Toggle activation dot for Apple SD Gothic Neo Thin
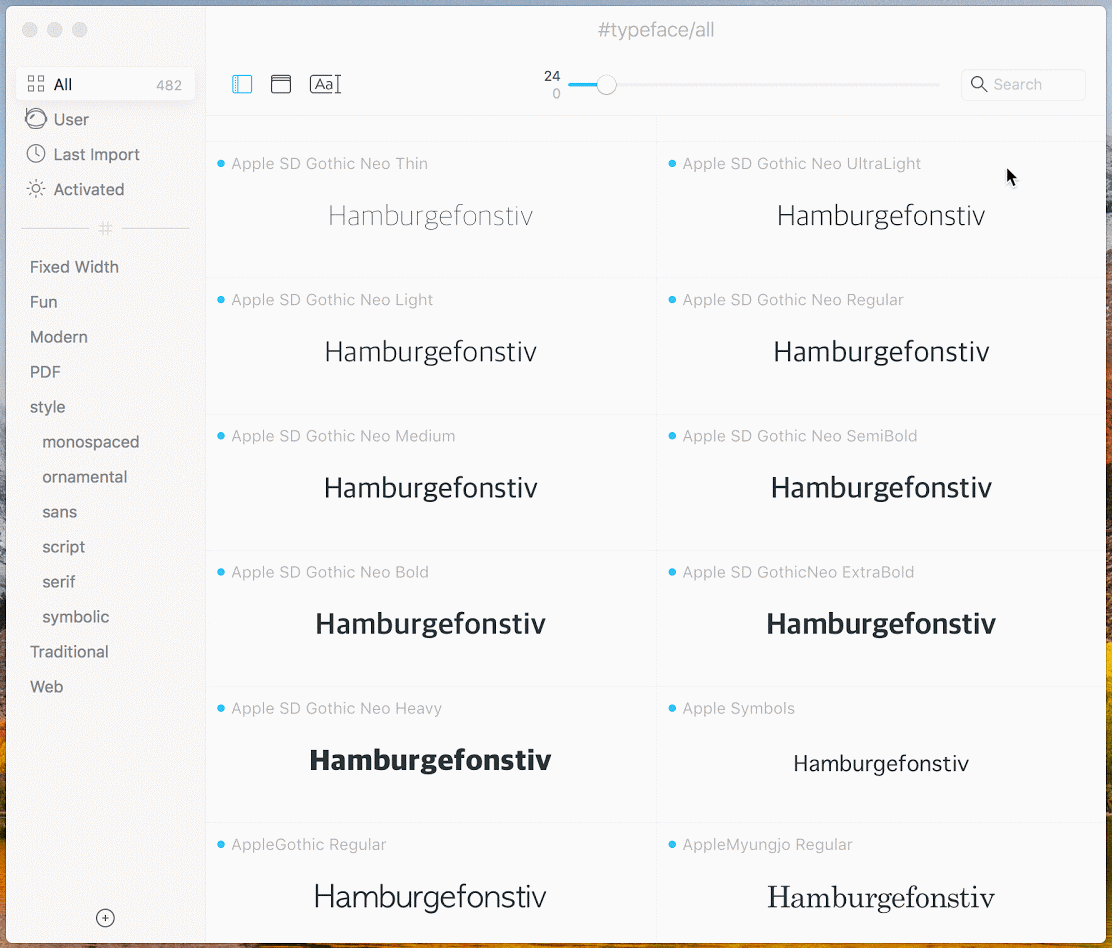1112x948 pixels. tap(221, 164)
